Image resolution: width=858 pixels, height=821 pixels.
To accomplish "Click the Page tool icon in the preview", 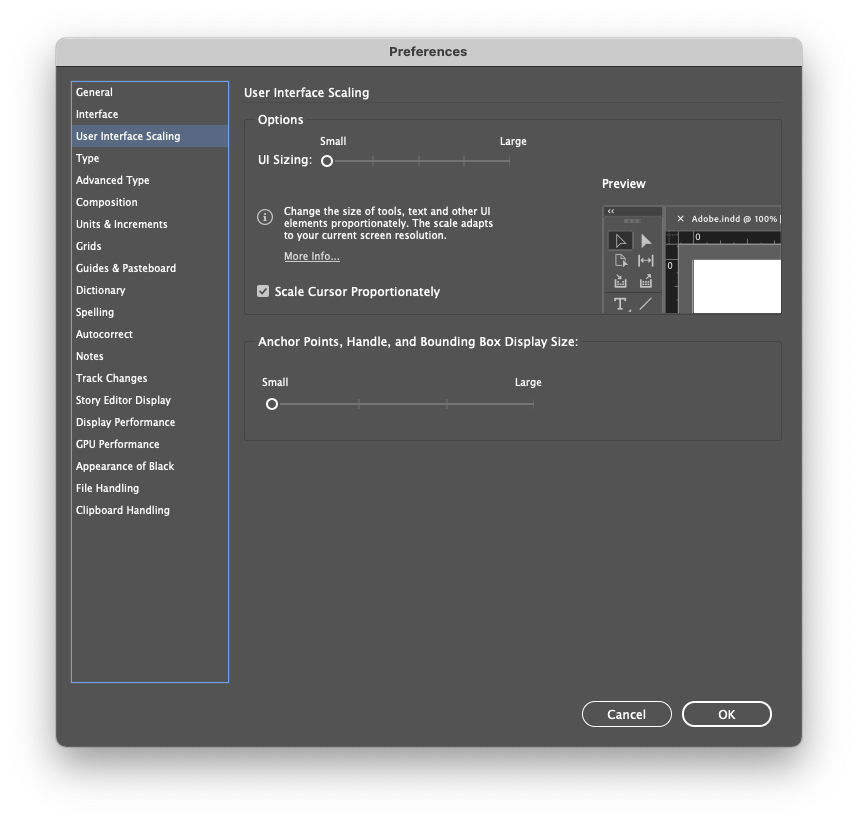I will click(x=621, y=261).
